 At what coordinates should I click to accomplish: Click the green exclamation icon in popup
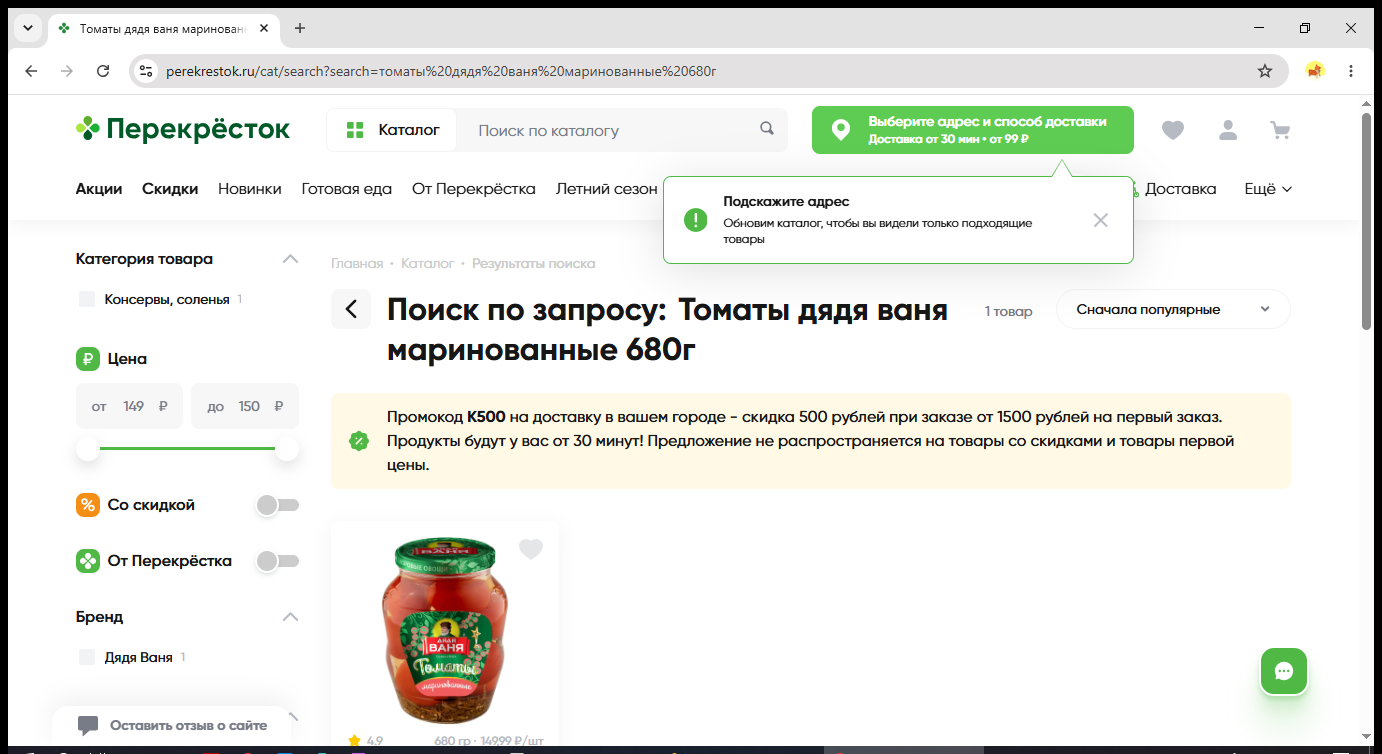click(696, 220)
